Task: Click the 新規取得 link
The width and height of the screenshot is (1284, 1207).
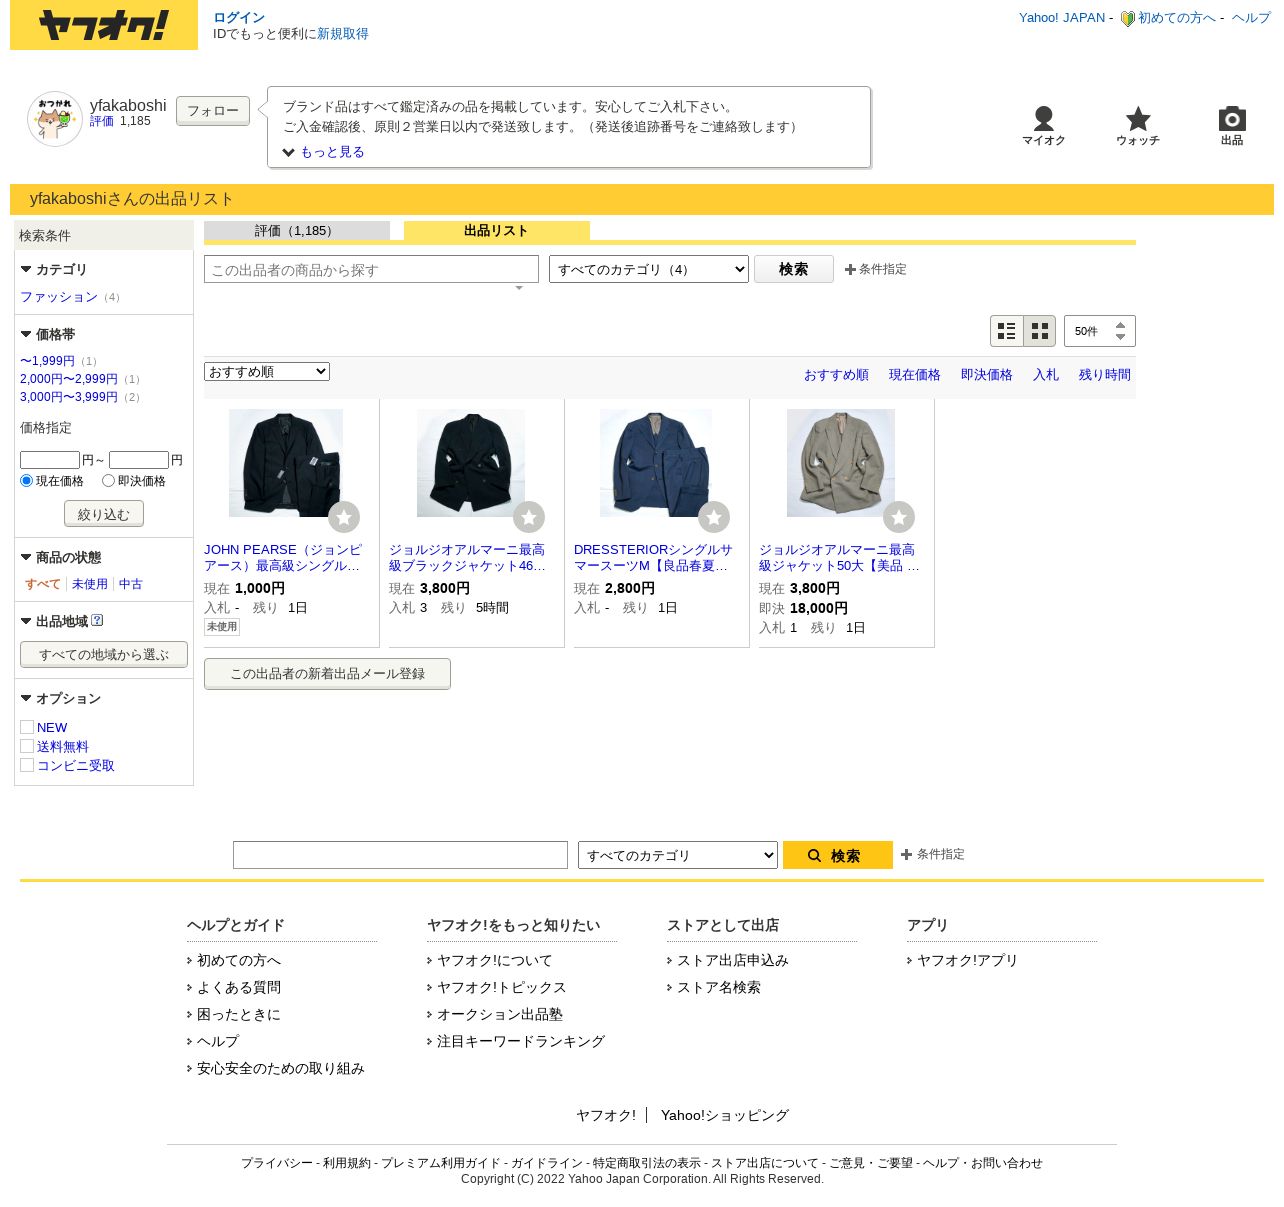Action: (x=343, y=34)
